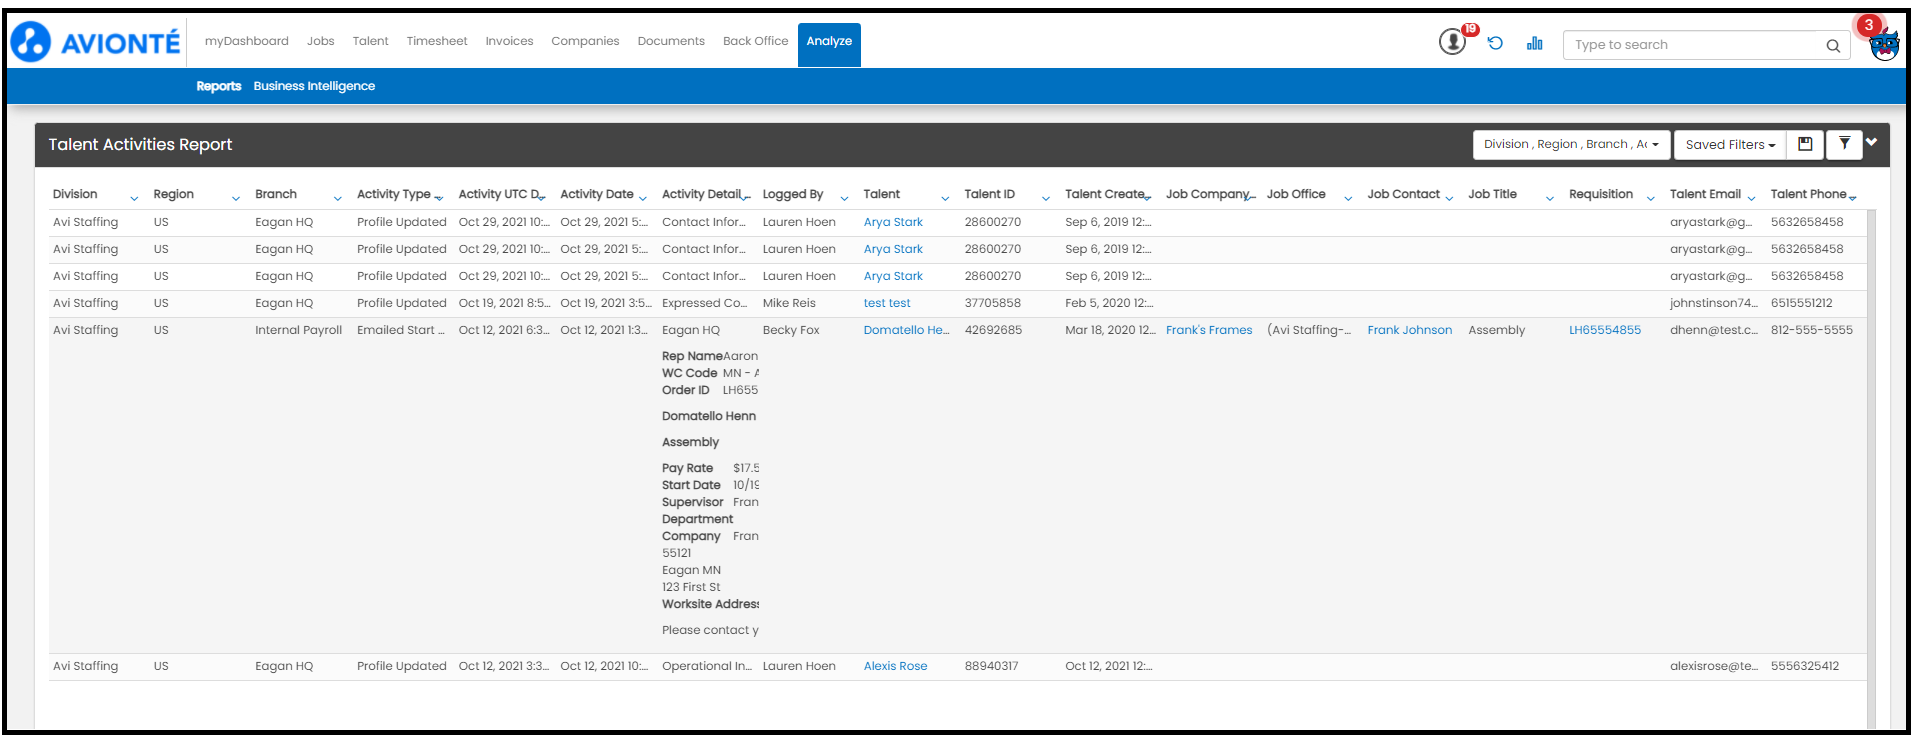Click the save filter floppy disk icon
The height and width of the screenshot is (739, 1919).
pyautogui.click(x=1805, y=144)
